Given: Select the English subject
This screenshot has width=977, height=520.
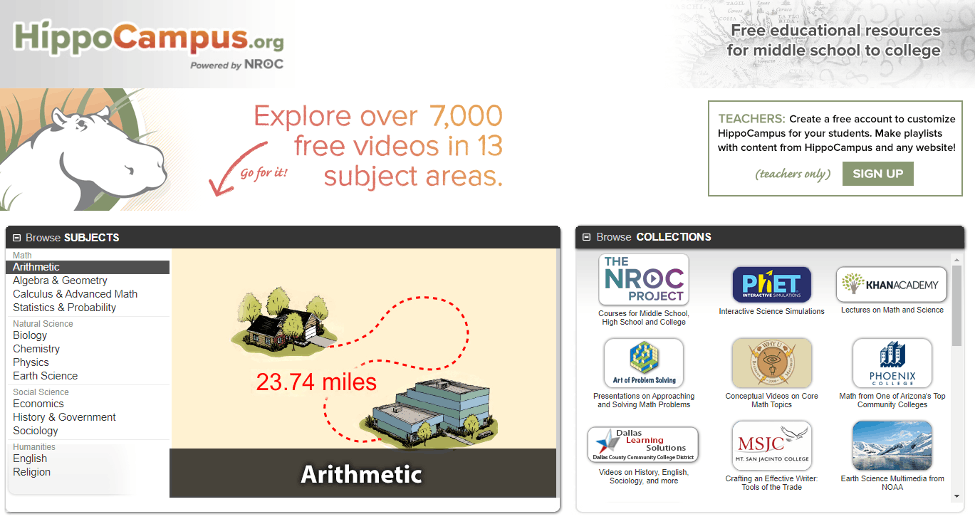Looking at the screenshot, I should point(29,459).
